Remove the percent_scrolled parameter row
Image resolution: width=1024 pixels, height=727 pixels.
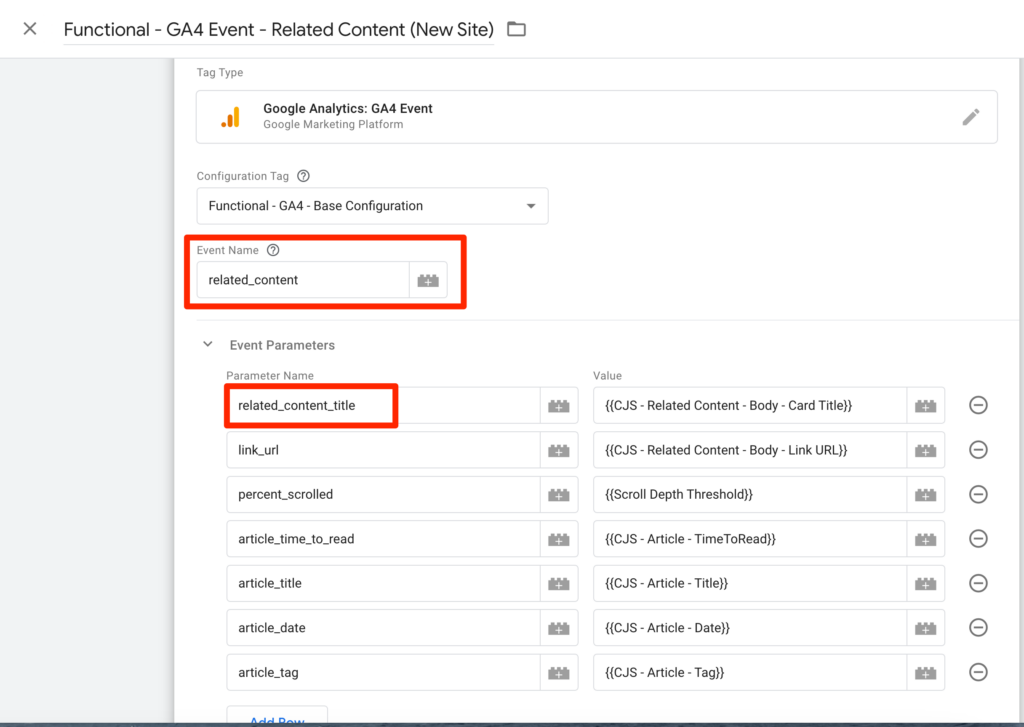(x=978, y=494)
